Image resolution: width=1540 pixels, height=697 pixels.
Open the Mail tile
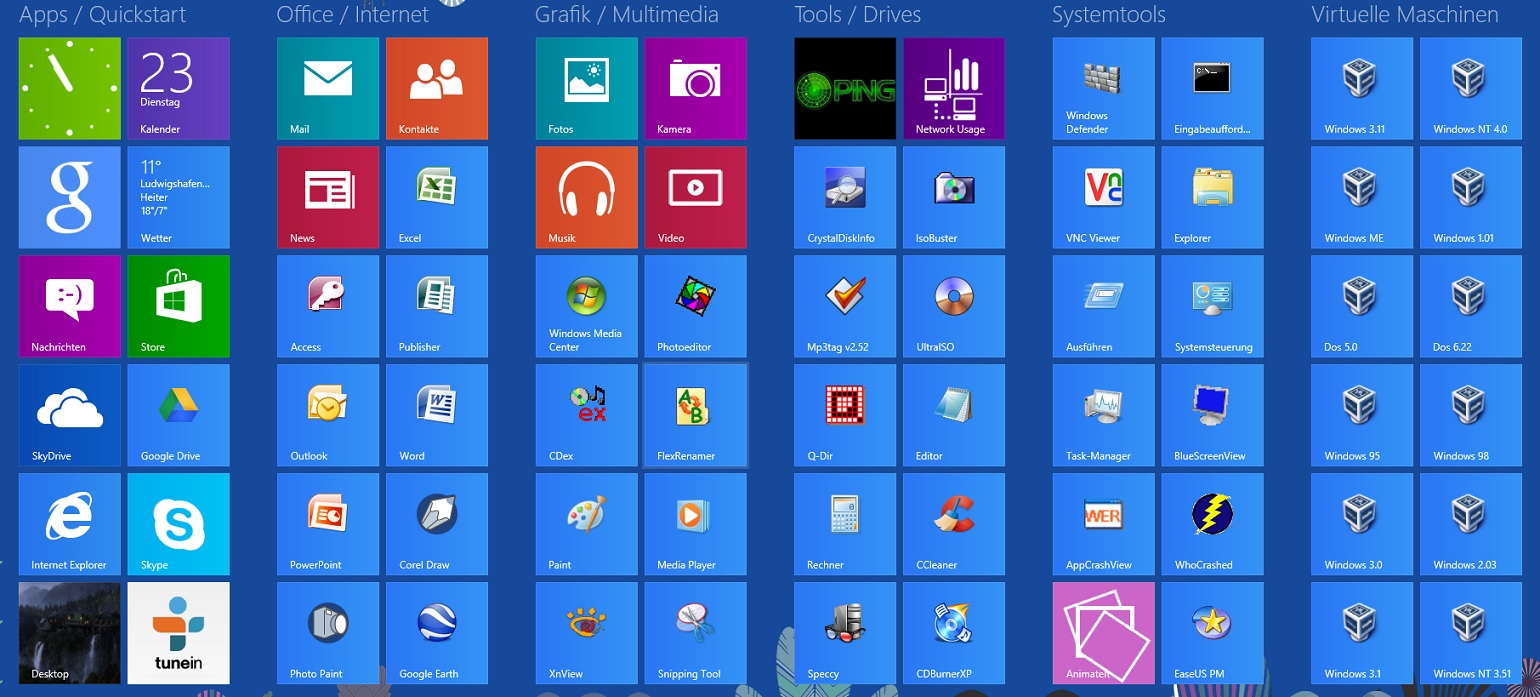click(x=328, y=88)
